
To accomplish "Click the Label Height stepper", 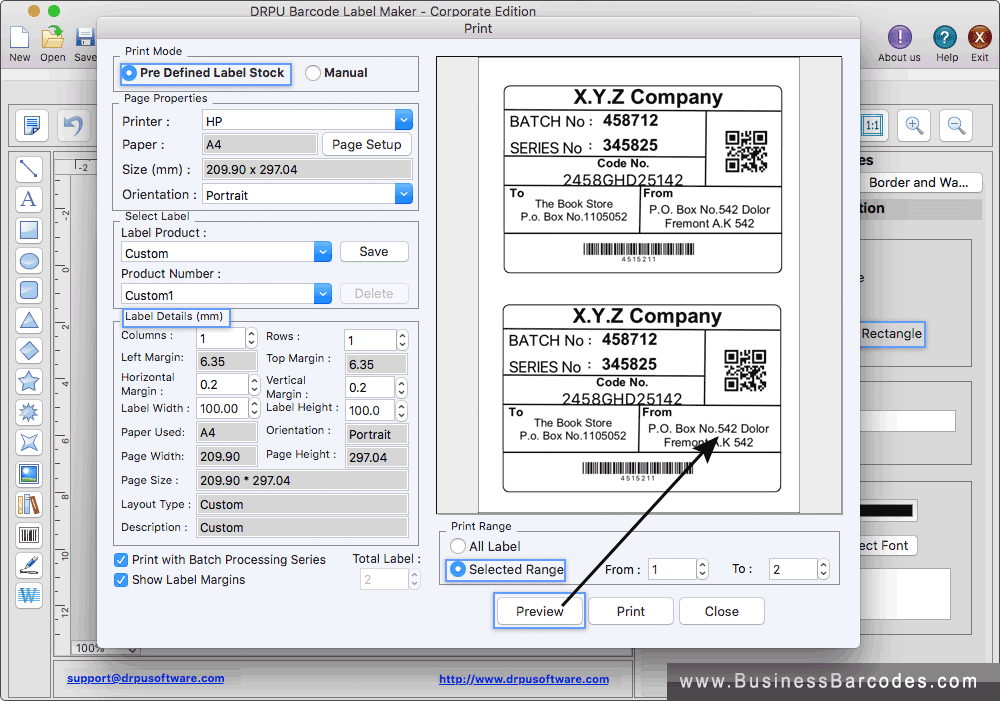I will tap(401, 411).
